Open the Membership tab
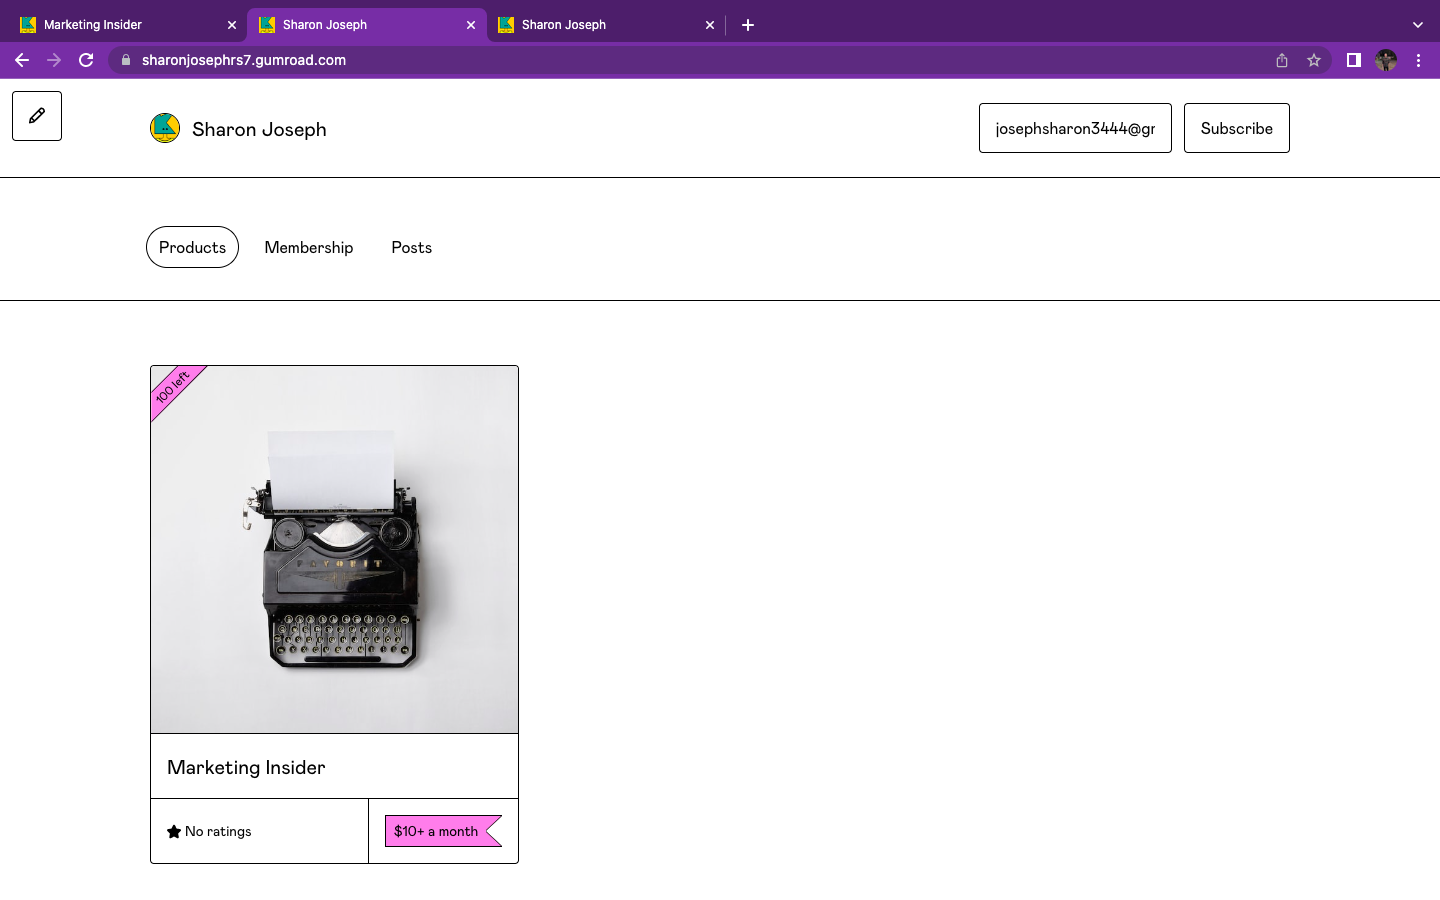 (309, 247)
